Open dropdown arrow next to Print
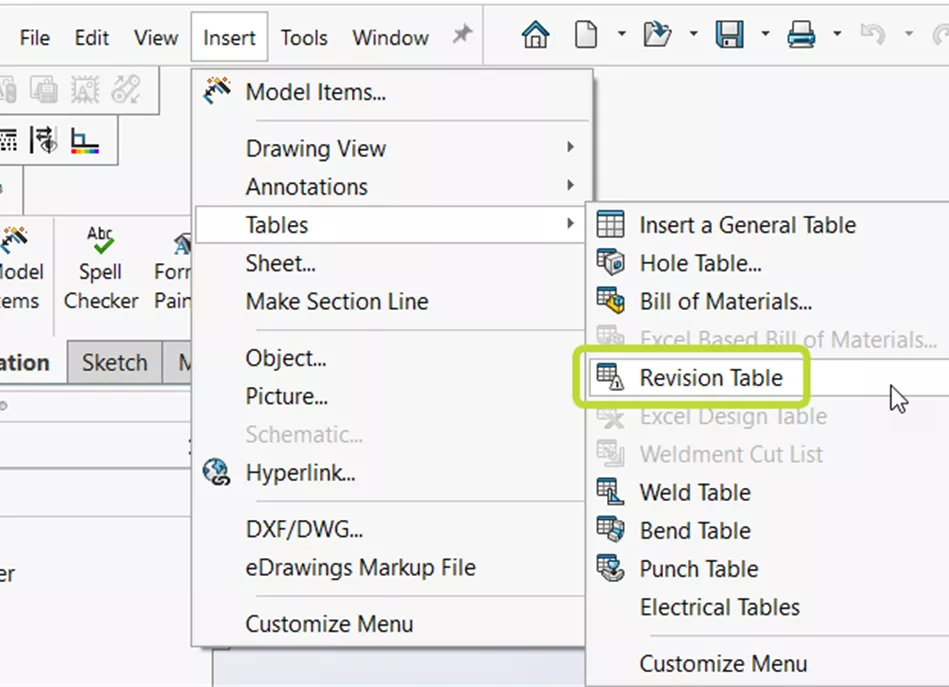 pyautogui.click(x=837, y=36)
